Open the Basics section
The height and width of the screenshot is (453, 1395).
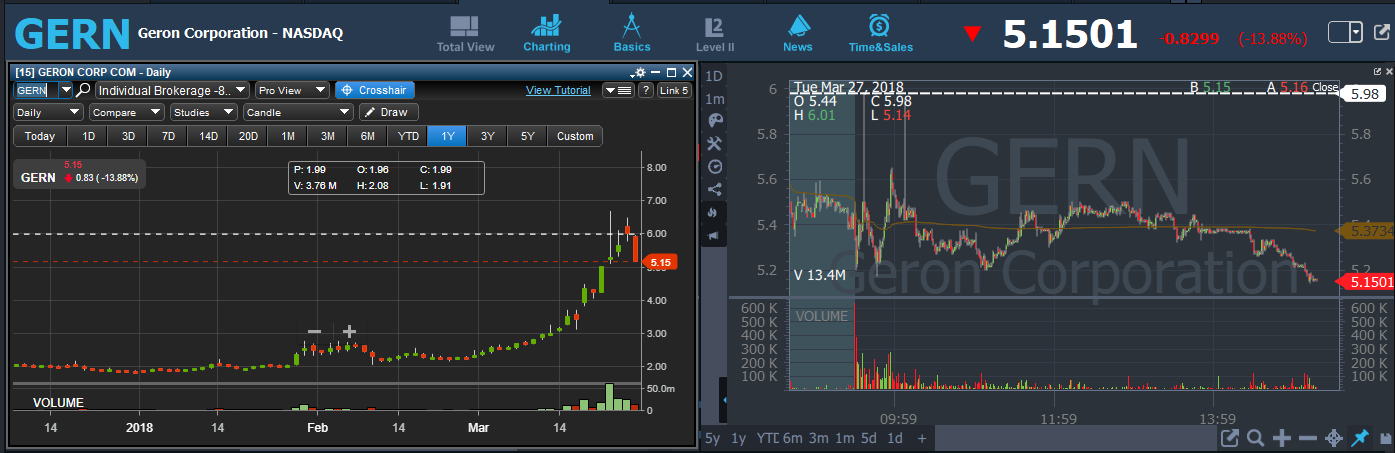[x=632, y=33]
